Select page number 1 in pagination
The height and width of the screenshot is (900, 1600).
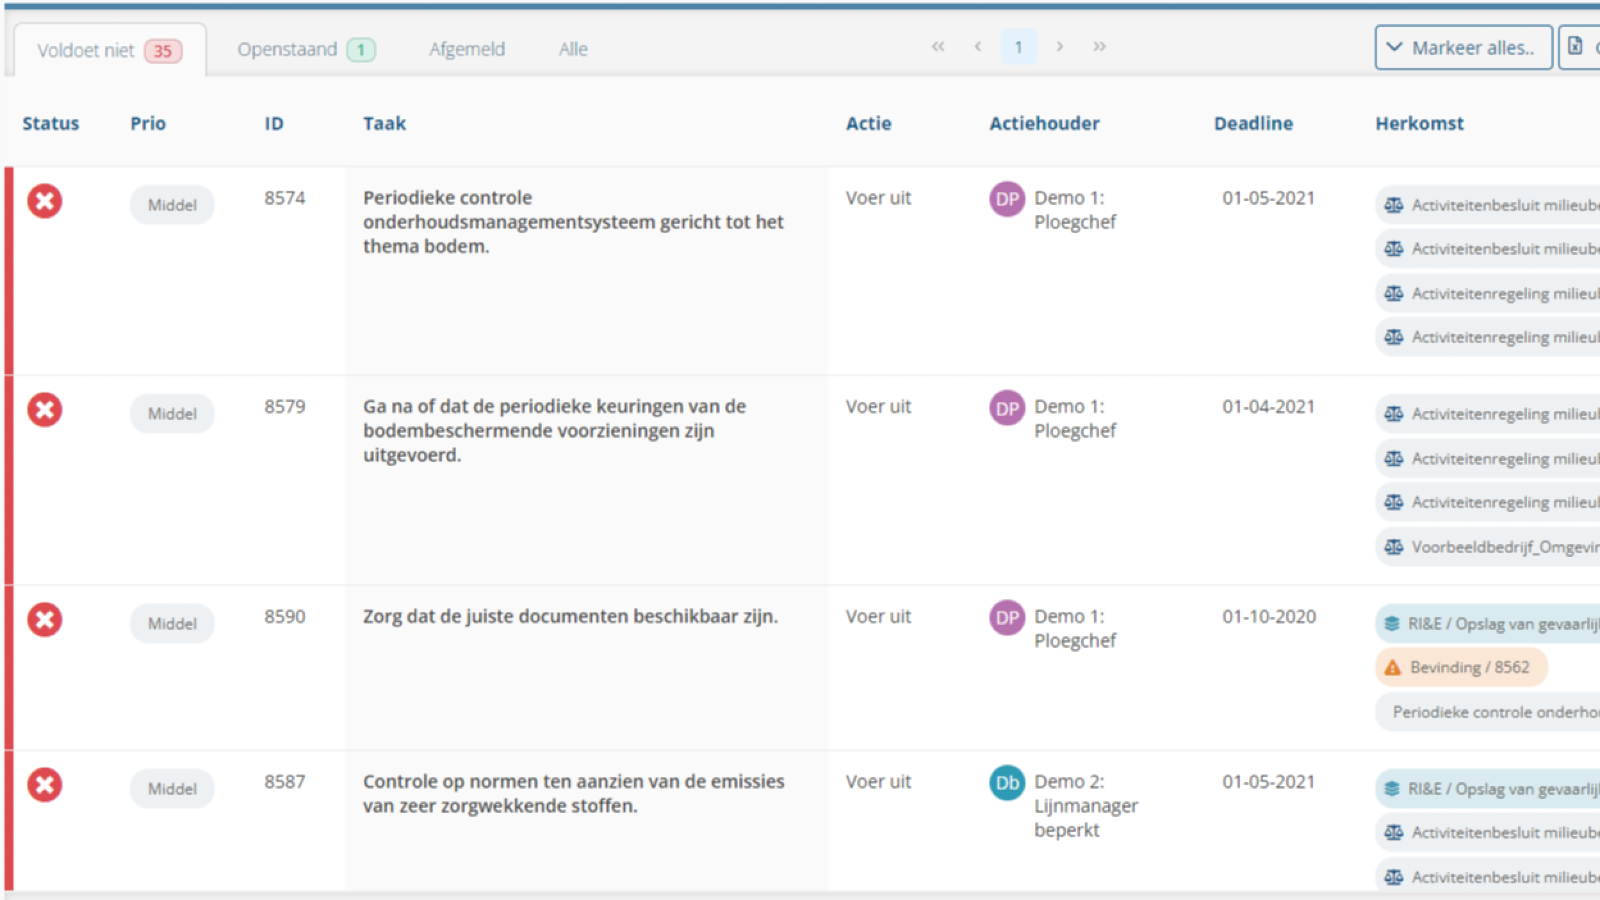[1018, 47]
